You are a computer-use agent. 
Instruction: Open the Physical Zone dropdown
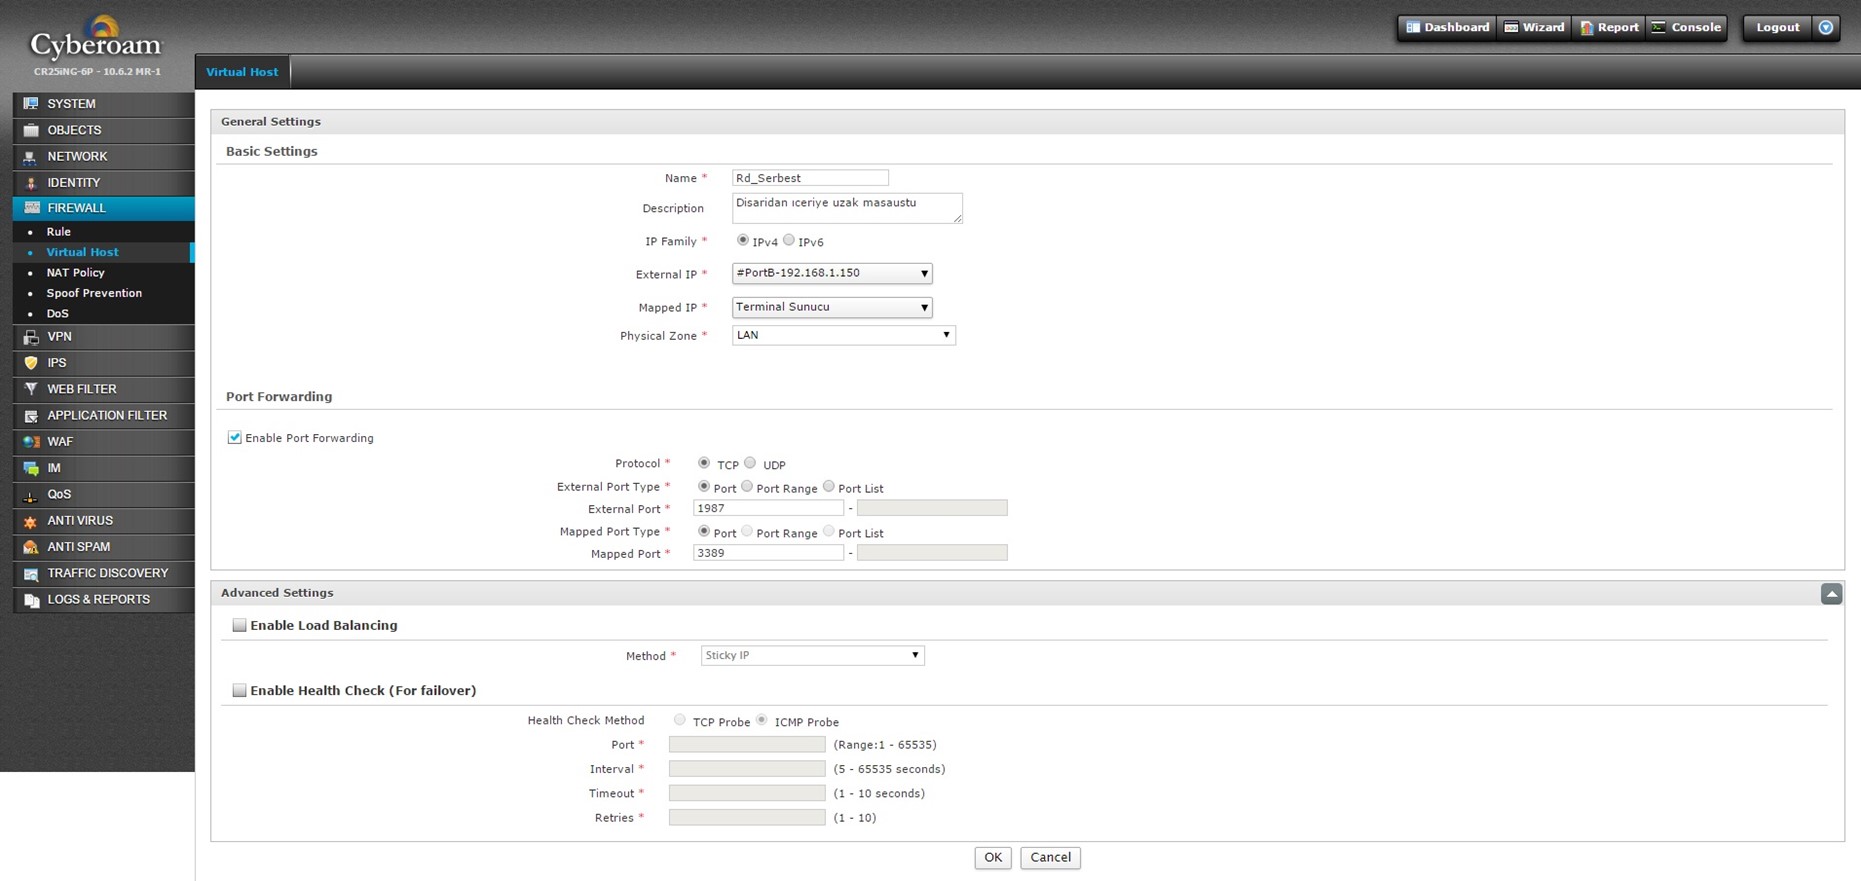(844, 335)
